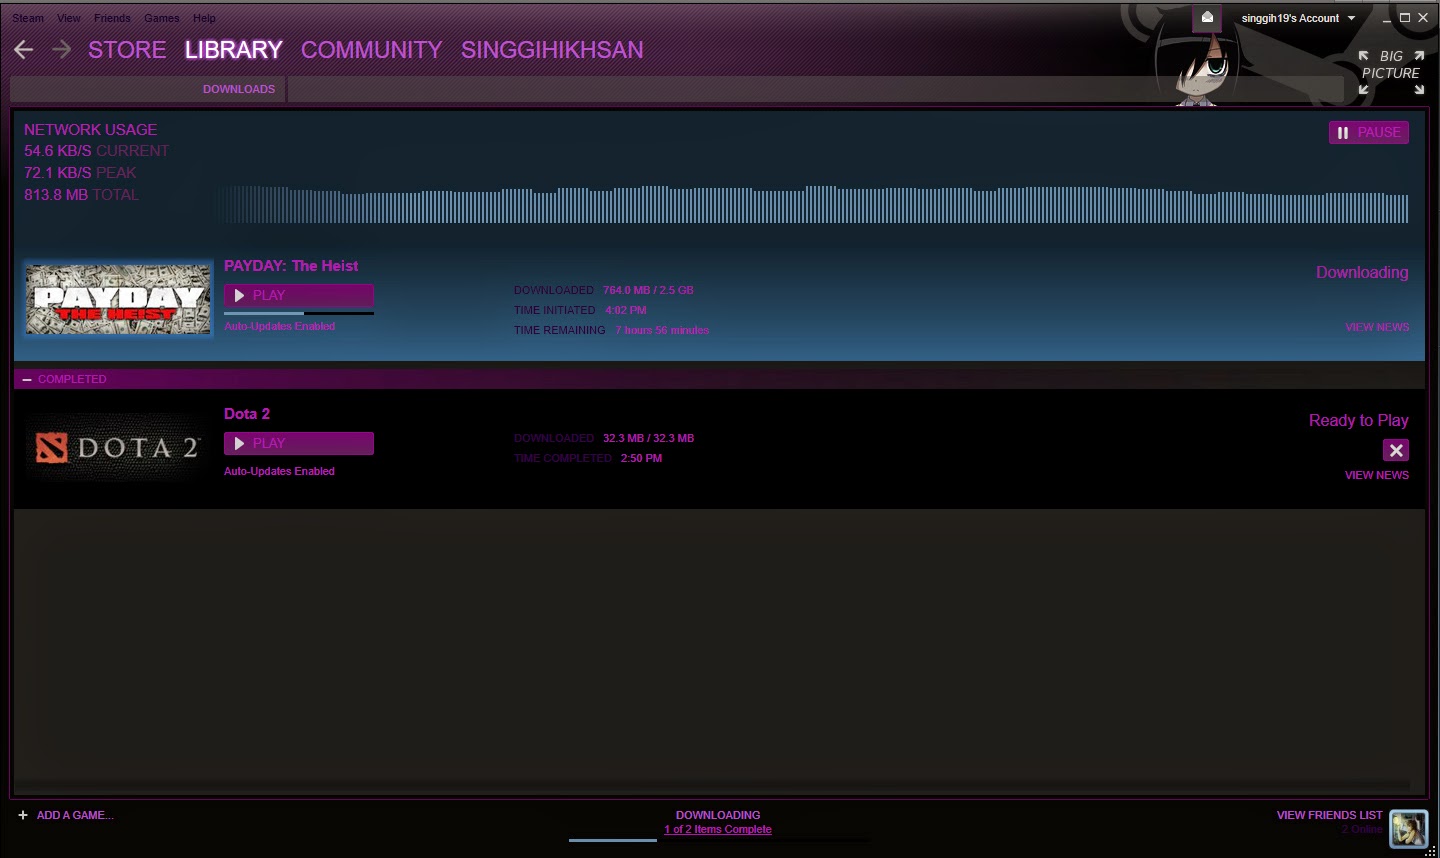1440x858 pixels.
Task: Open the '1 of 2 Items Complete' link
Action: (x=718, y=829)
